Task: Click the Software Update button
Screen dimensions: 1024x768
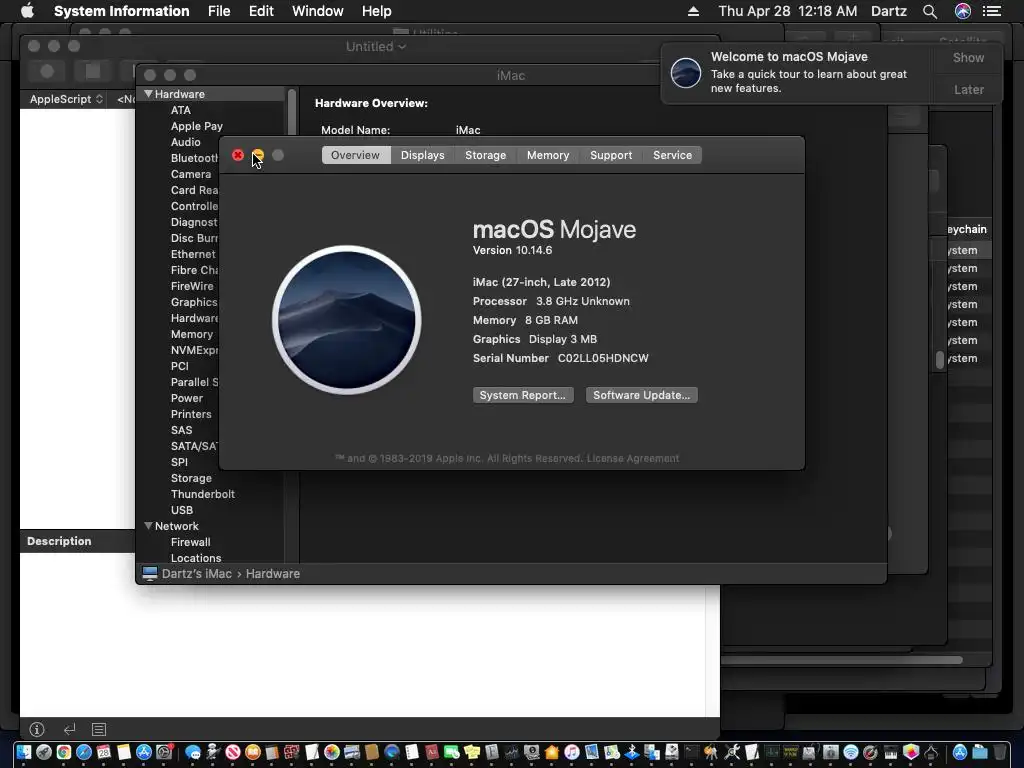Action: (641, 395)
